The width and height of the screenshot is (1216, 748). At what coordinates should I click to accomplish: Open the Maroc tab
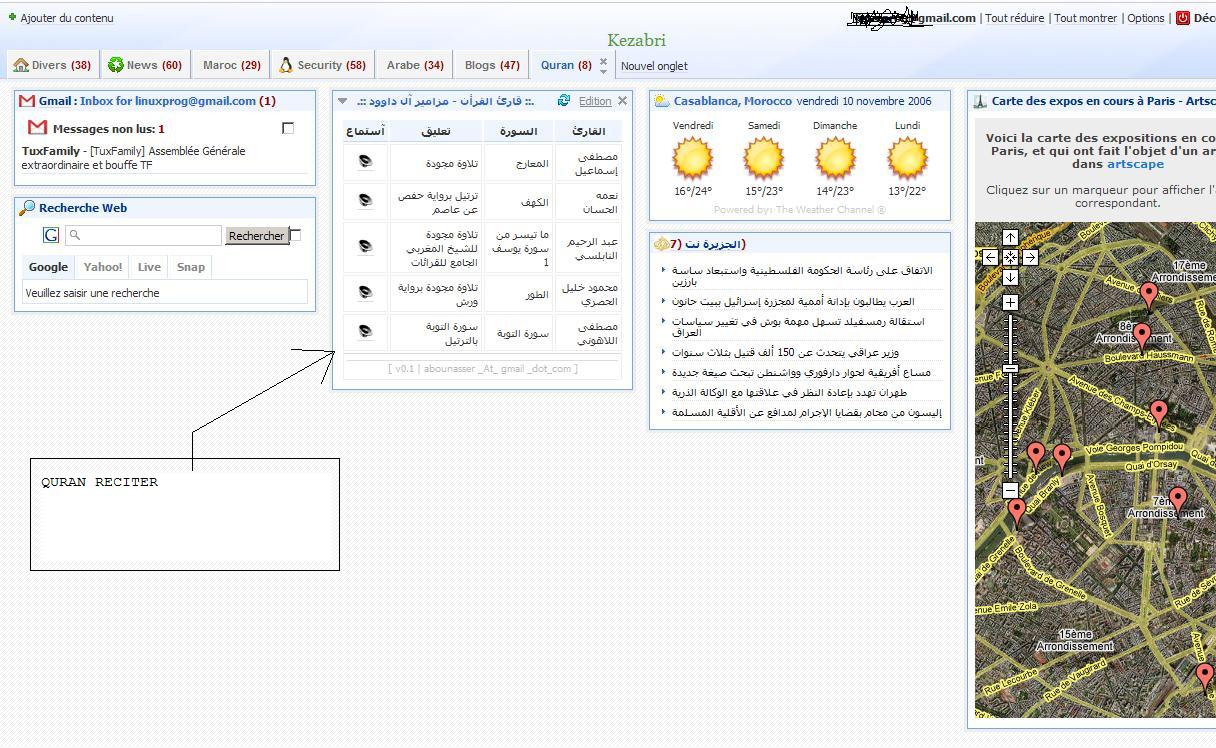click(231, 65)
